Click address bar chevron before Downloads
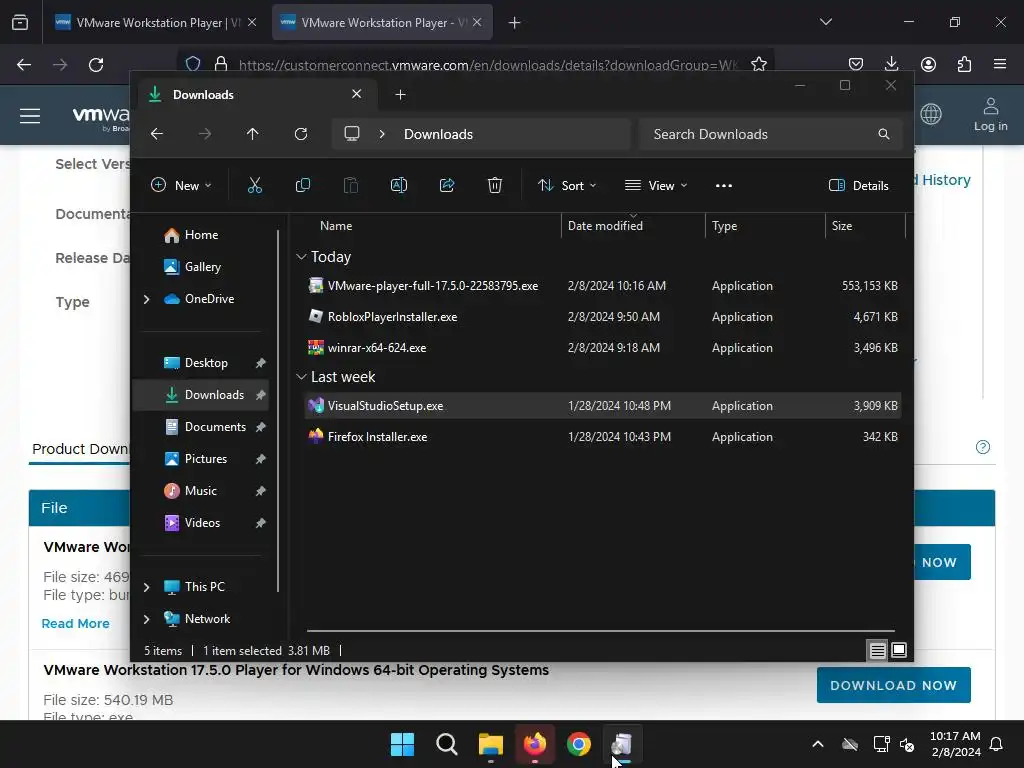This screenshot has height=768, width=1024. (382, 134)
